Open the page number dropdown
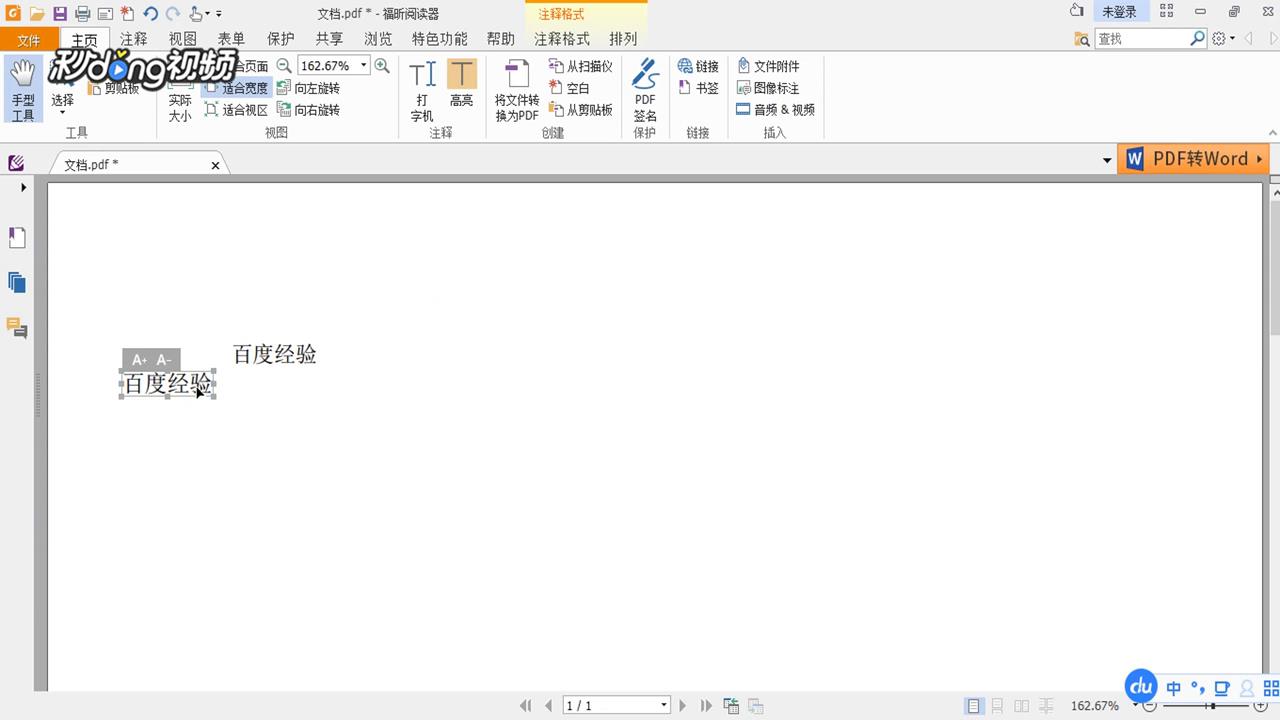Screen dimensions: 1280x720 click(663, 706)
